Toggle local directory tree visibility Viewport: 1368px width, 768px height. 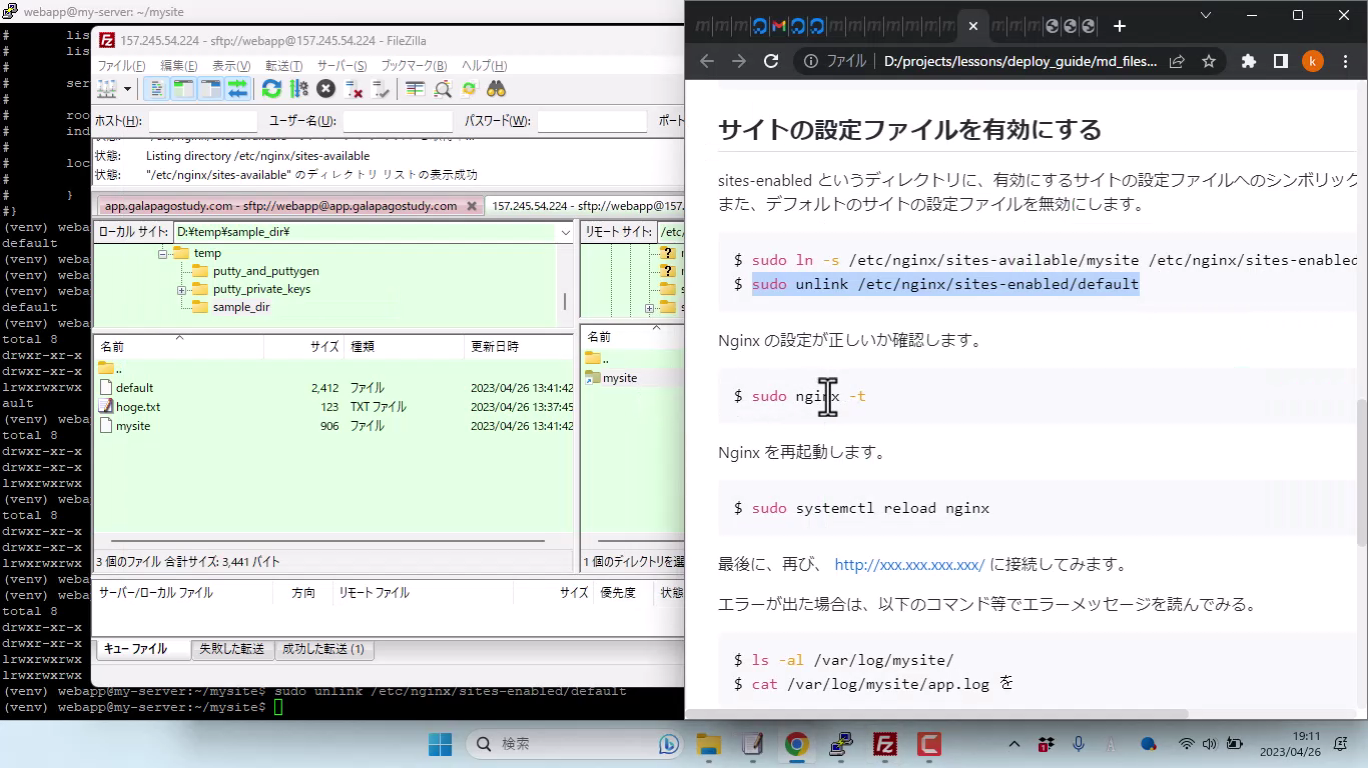[183, 89]
